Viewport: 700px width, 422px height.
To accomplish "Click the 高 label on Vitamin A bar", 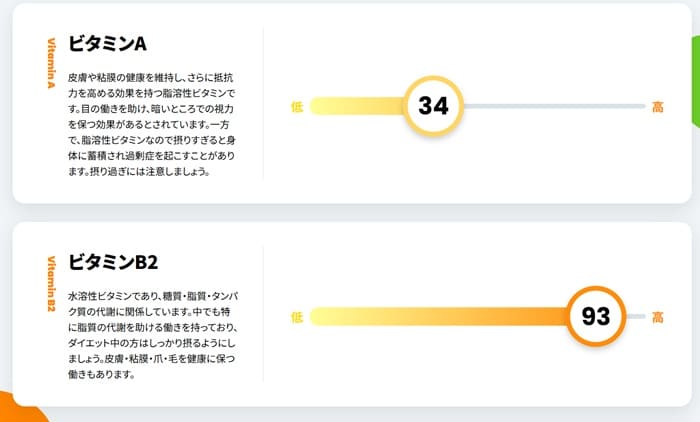I will (x=658, y=107).
